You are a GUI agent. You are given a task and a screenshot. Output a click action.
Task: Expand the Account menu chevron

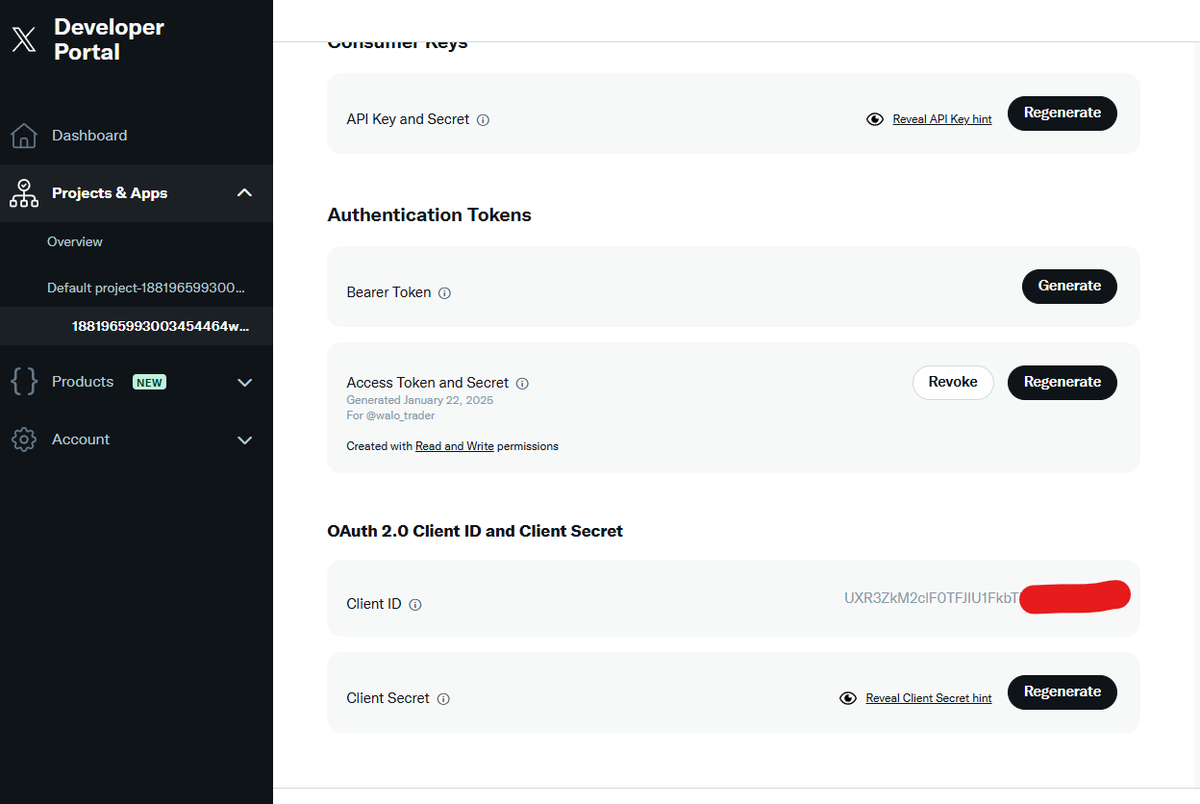click(244, 440)
